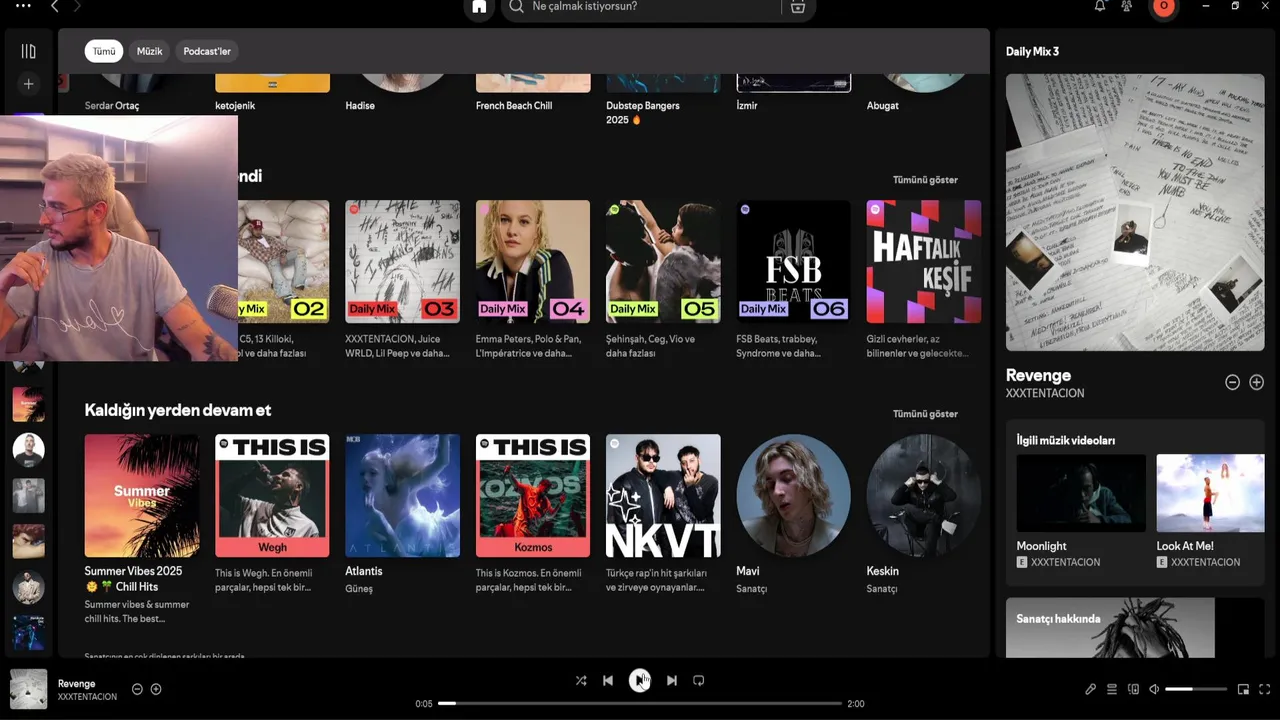Screen dimensions: 1280x720
Task: Skip to the next track
Action: (672, 681)
